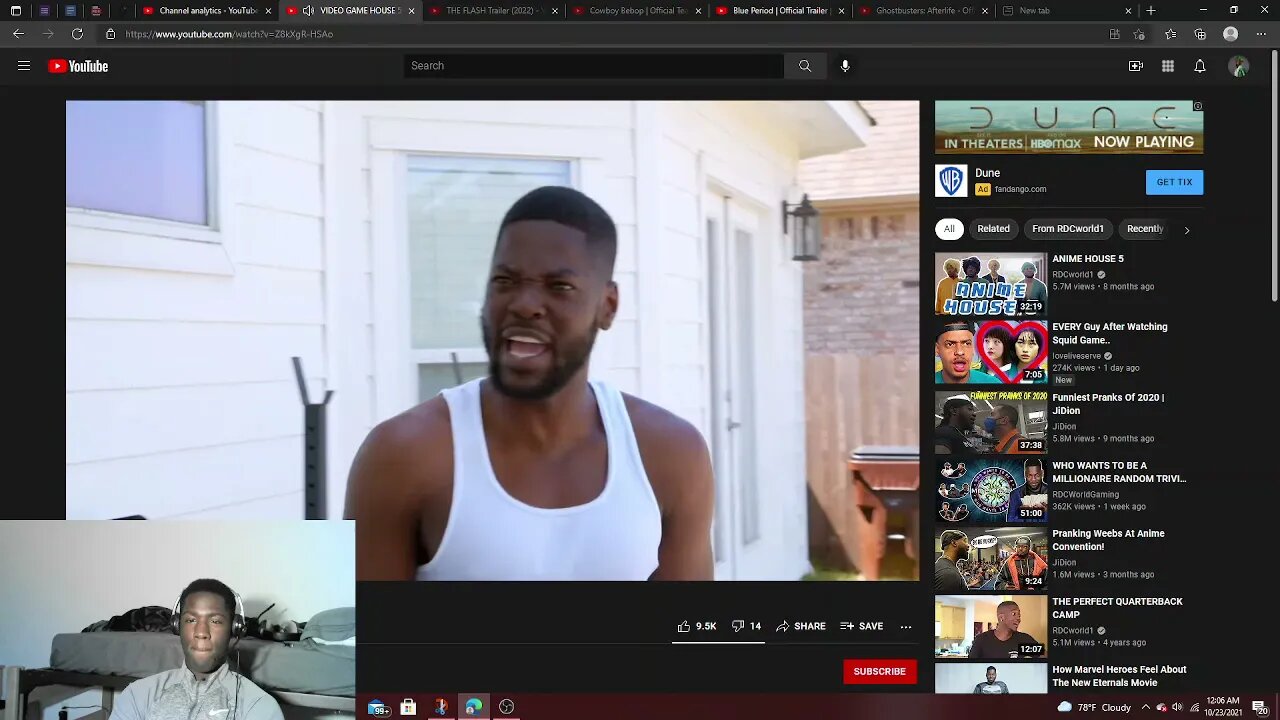1280x720 pixels.
Task: Select the Related filter chip
Action: point(993,229)
